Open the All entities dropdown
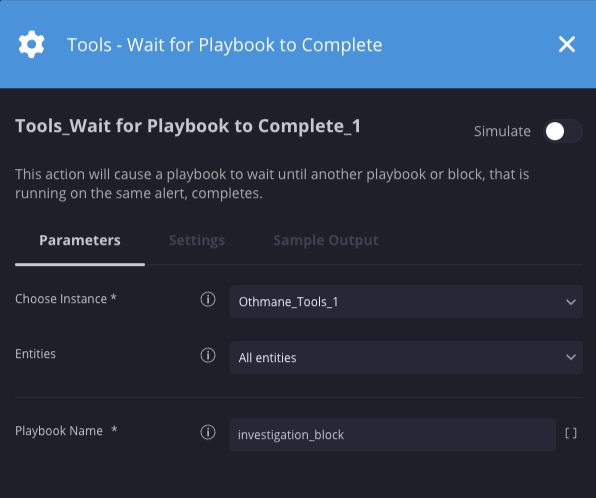Screen dimensions: 596x498 (x=406, y=358)
